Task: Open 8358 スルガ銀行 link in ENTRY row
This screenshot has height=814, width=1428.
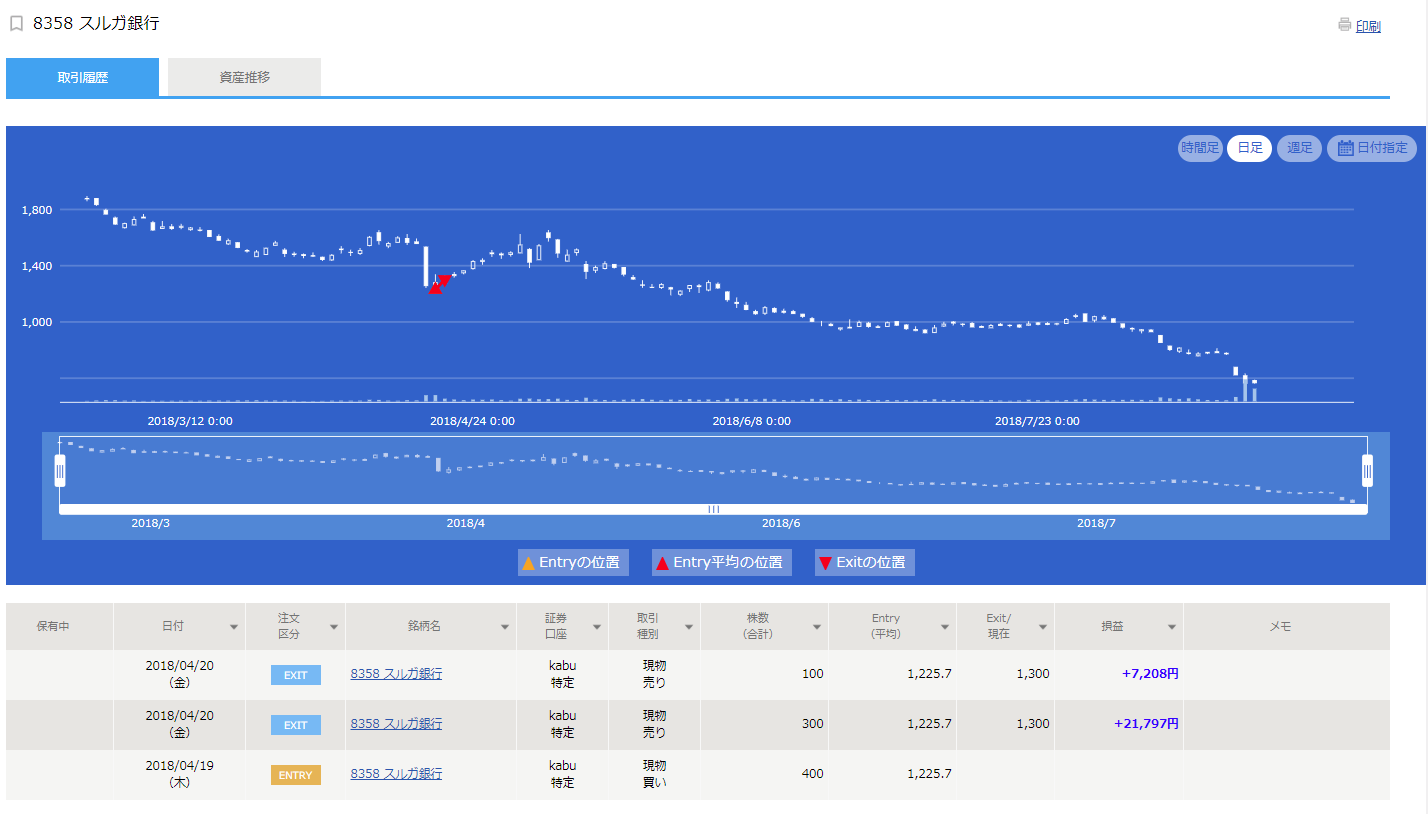Action: pos(396,774)
